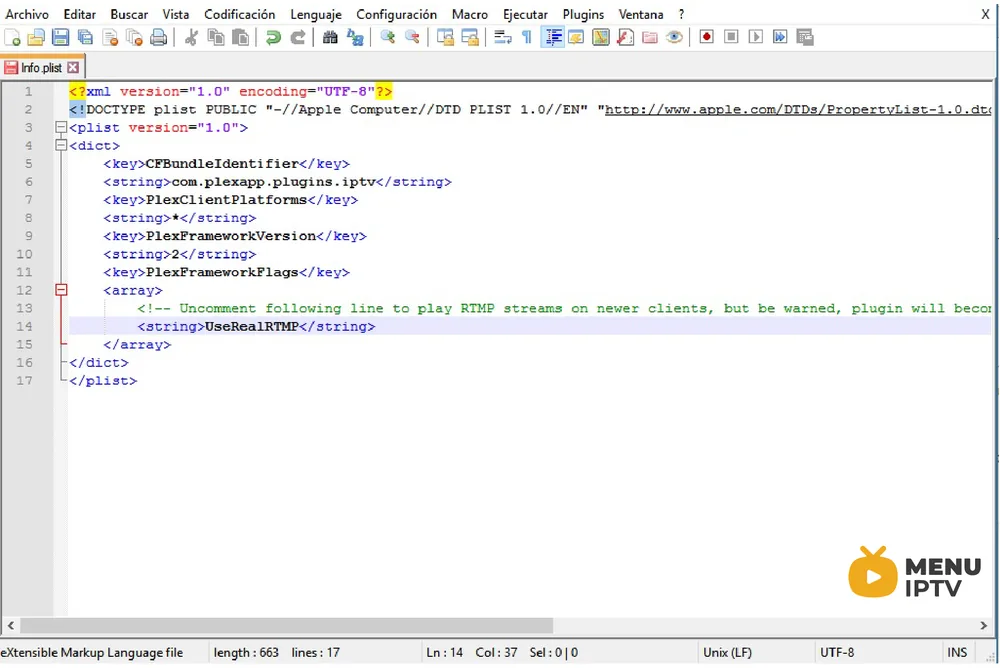Image resolution: width=1000 pixels, height=668 pixels.
Task: Play the recorded macro
Action: tap(755, 37)
